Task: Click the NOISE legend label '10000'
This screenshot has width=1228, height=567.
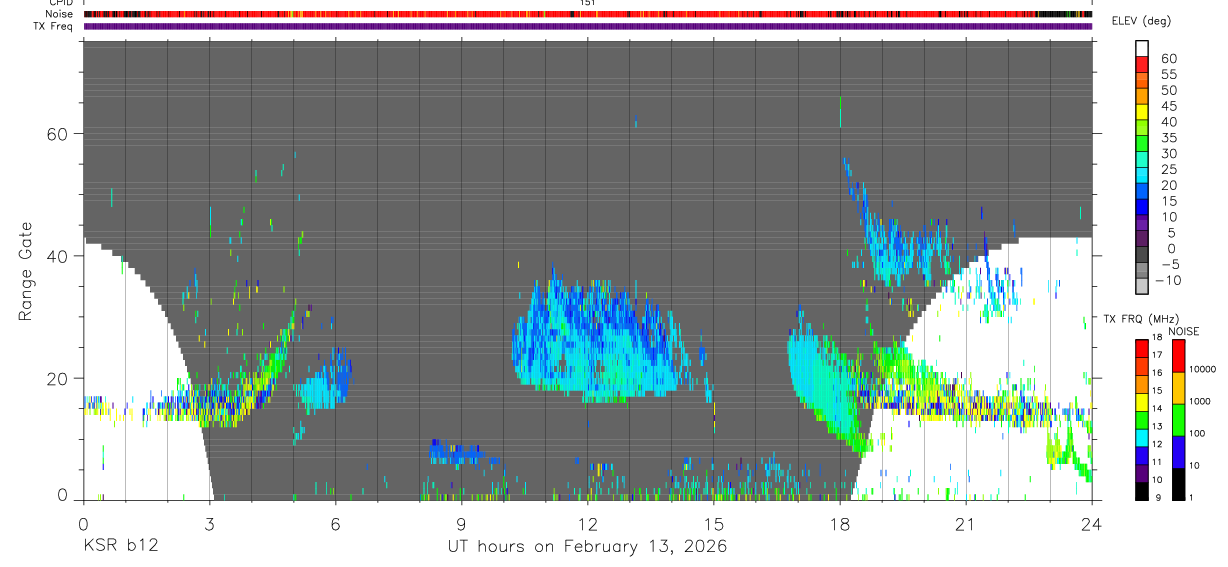Action: 1201,370
